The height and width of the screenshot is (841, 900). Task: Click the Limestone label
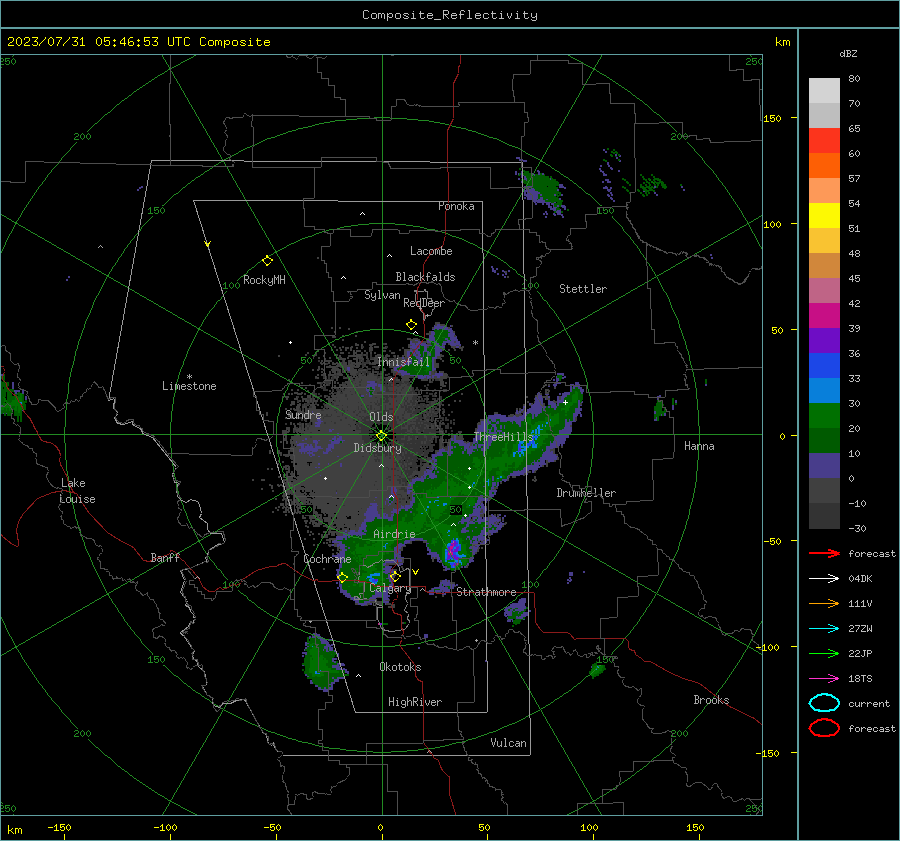(189, 386)
